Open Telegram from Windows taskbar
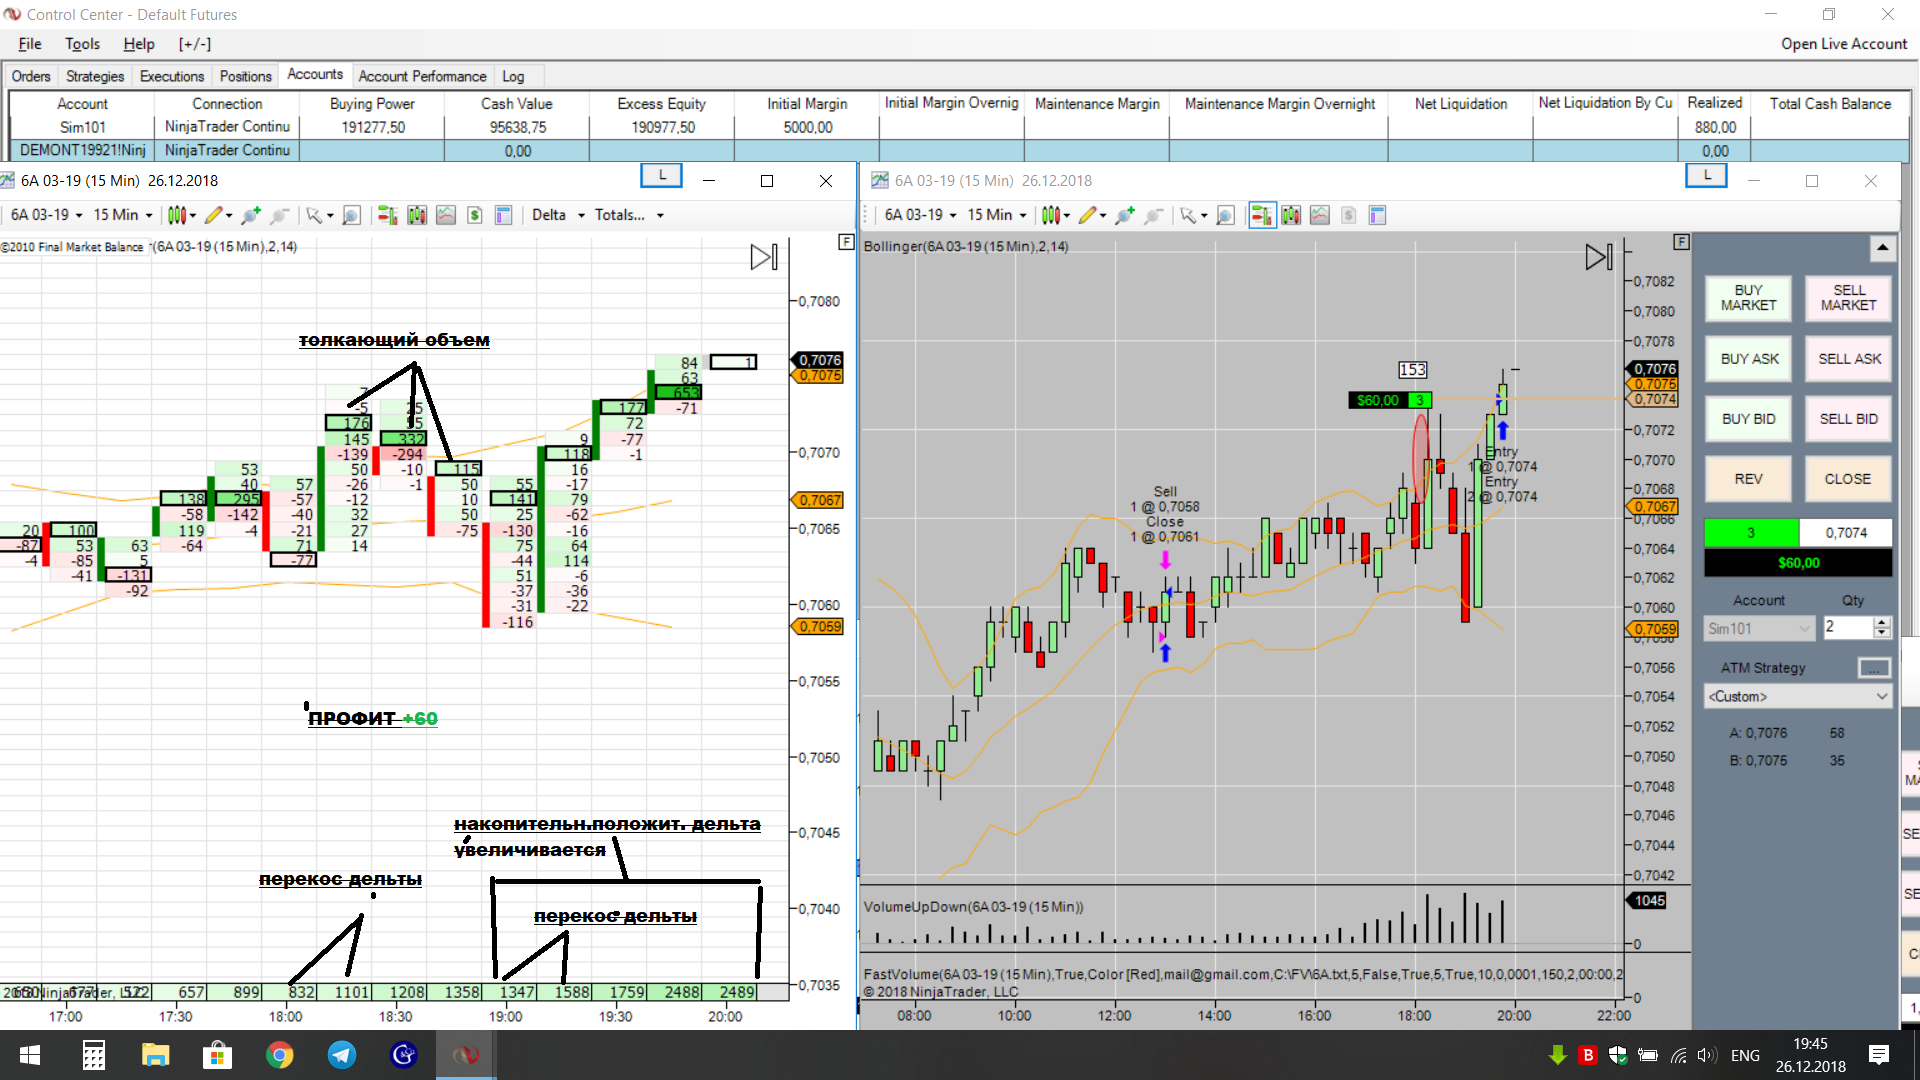The height and width of the screenshot is (1080, 1920). 342,1055
